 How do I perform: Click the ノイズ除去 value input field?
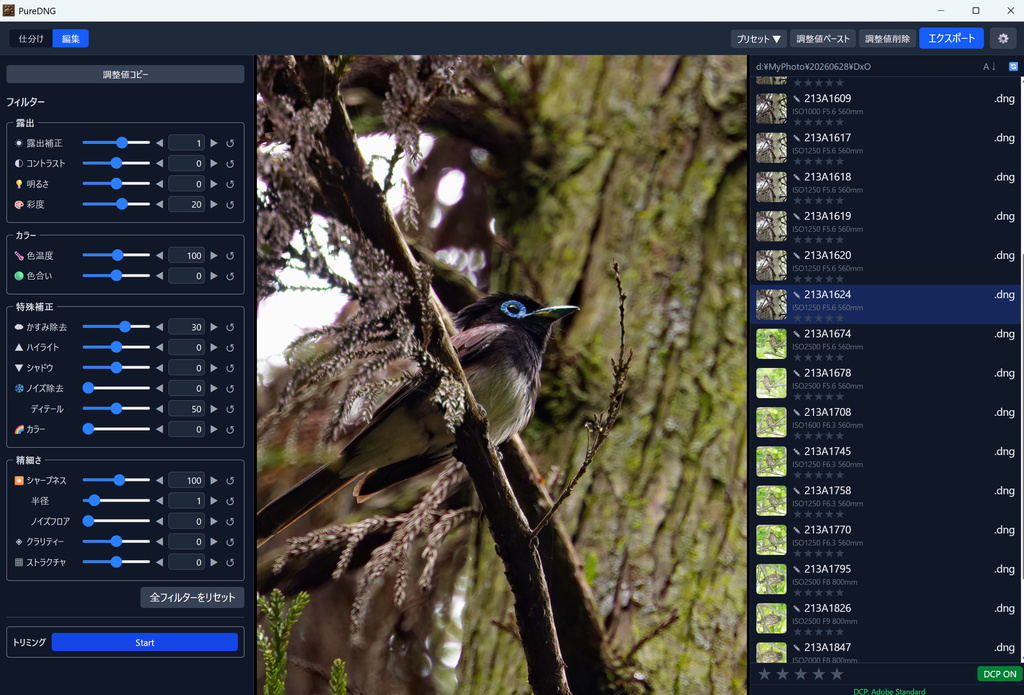(x=186, y=389)
